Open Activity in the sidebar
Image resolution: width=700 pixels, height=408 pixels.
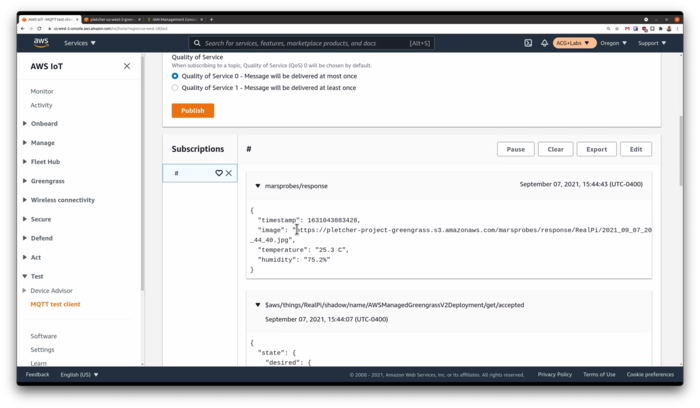(42, 105)
